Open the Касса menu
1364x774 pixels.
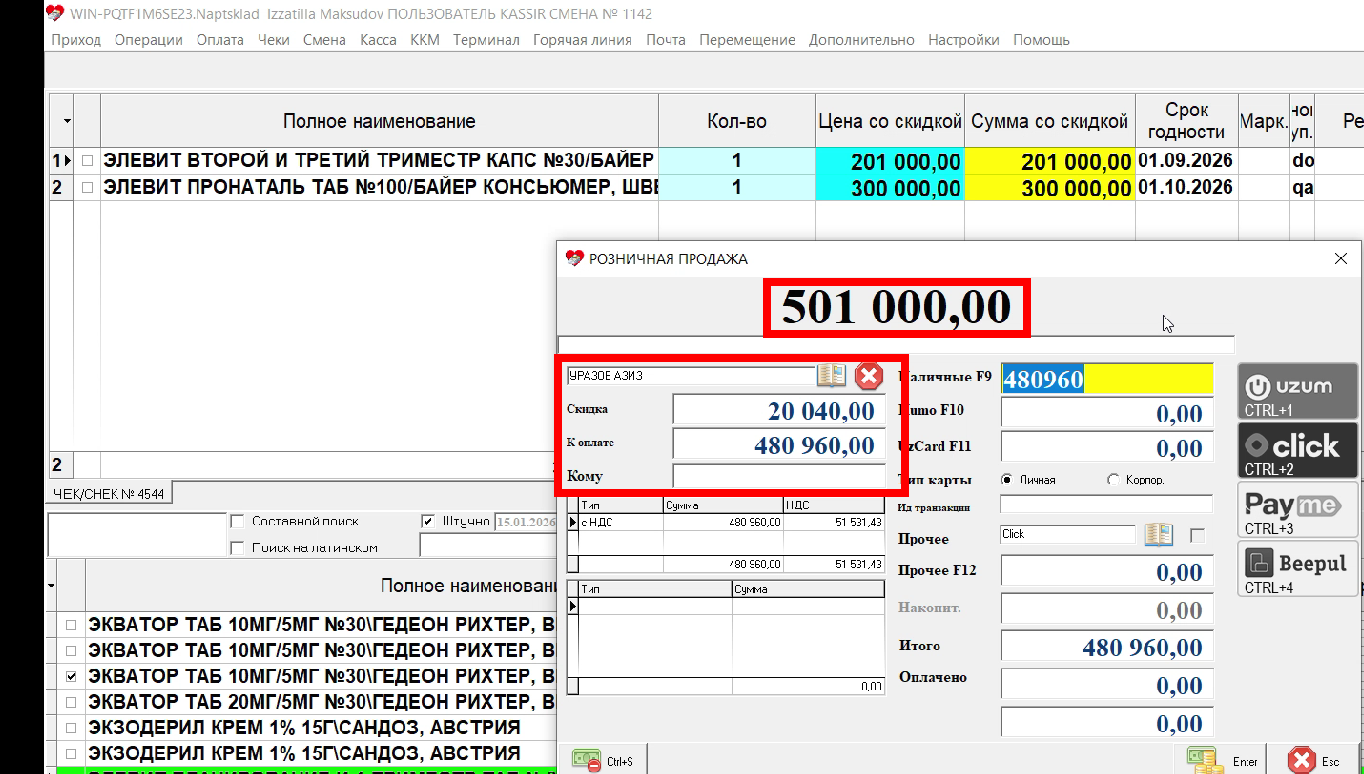click(378, 40)
